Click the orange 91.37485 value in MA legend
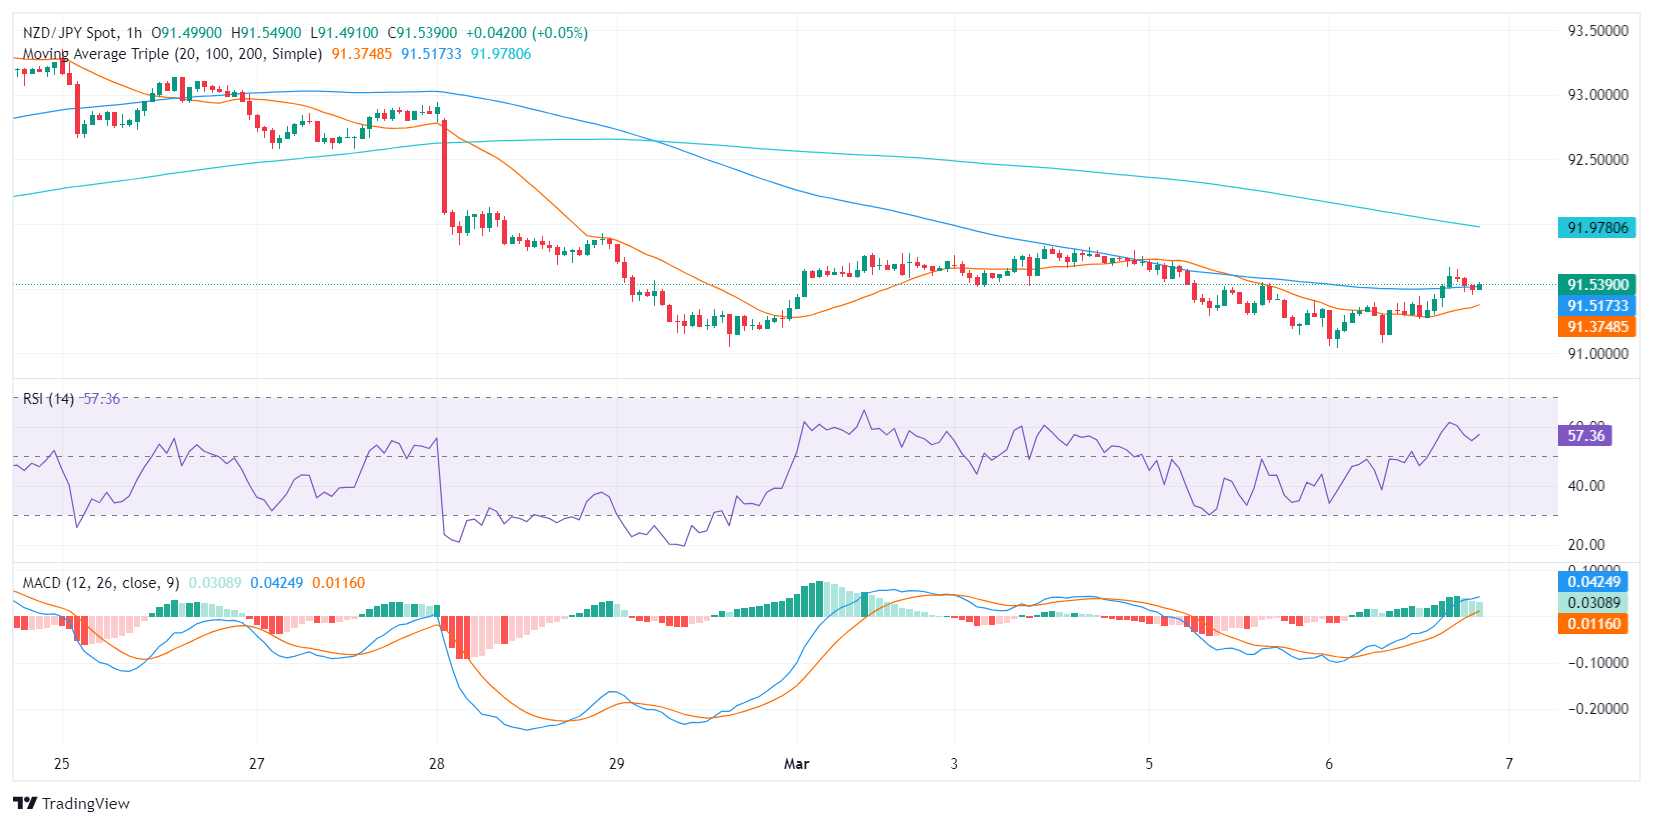Image resolution: width=1653 pixels, height=825 pixels. coord(362,54)
